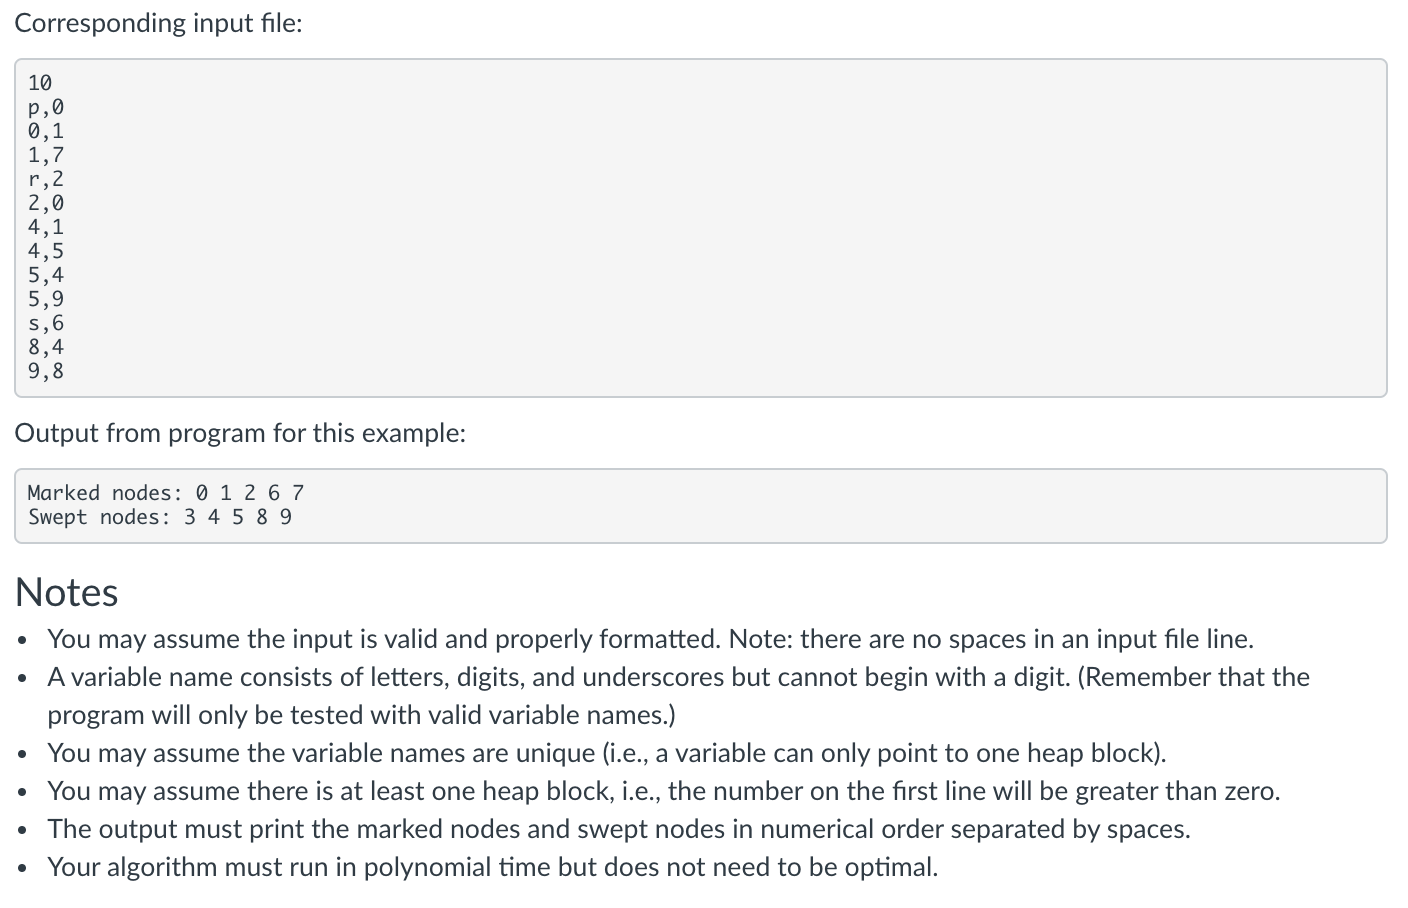Click 'Output from program for this example:' text

[x=241, y=433]
